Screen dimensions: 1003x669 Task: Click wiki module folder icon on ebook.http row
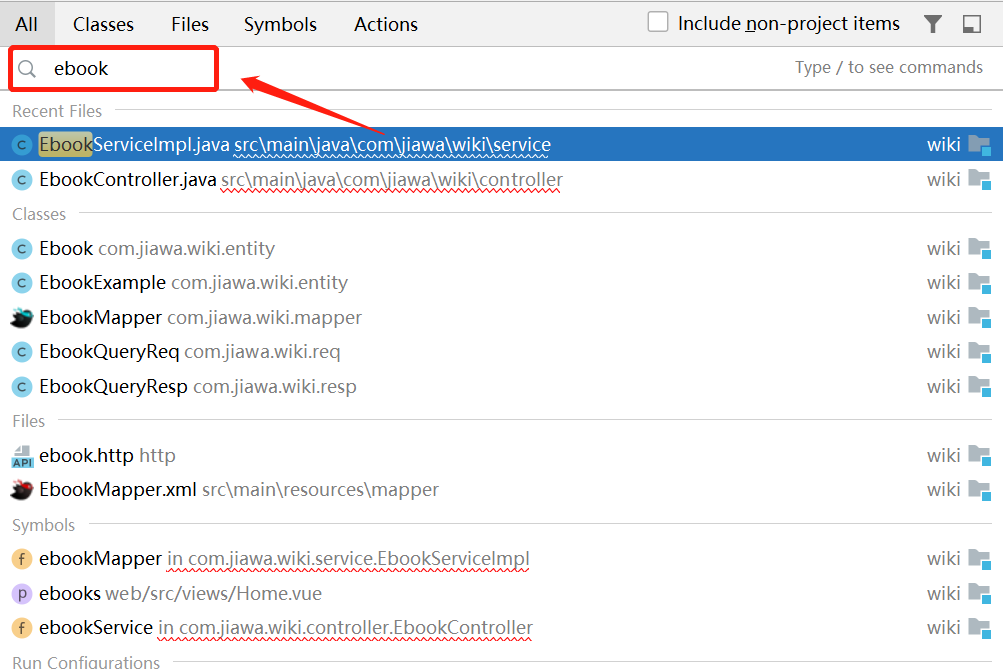coord(979,455)
